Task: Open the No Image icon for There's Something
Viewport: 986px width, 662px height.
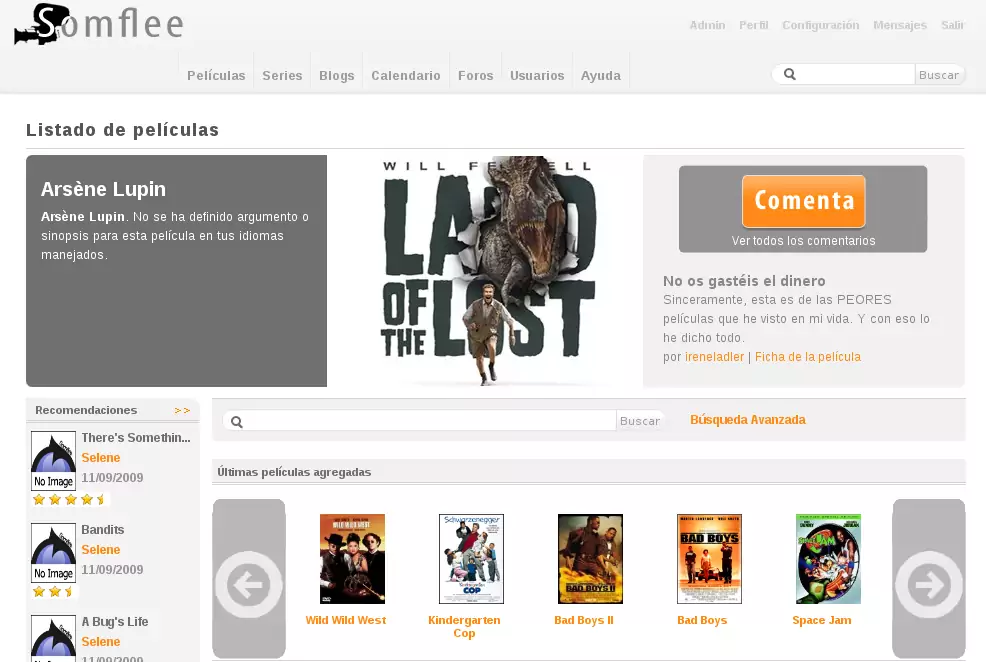Action: [53, 461]
